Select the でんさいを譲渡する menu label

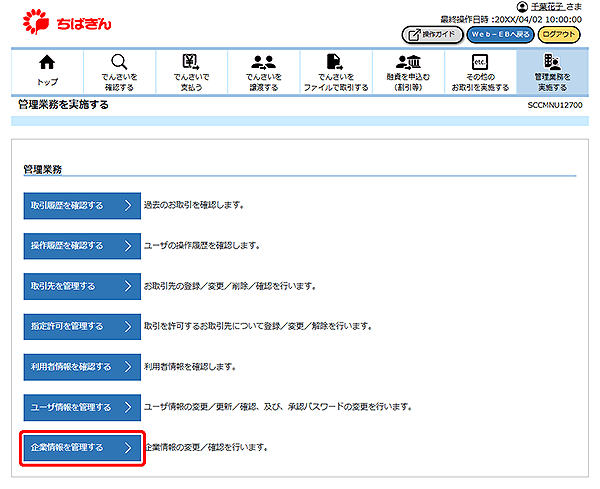[x=264, y=82]
